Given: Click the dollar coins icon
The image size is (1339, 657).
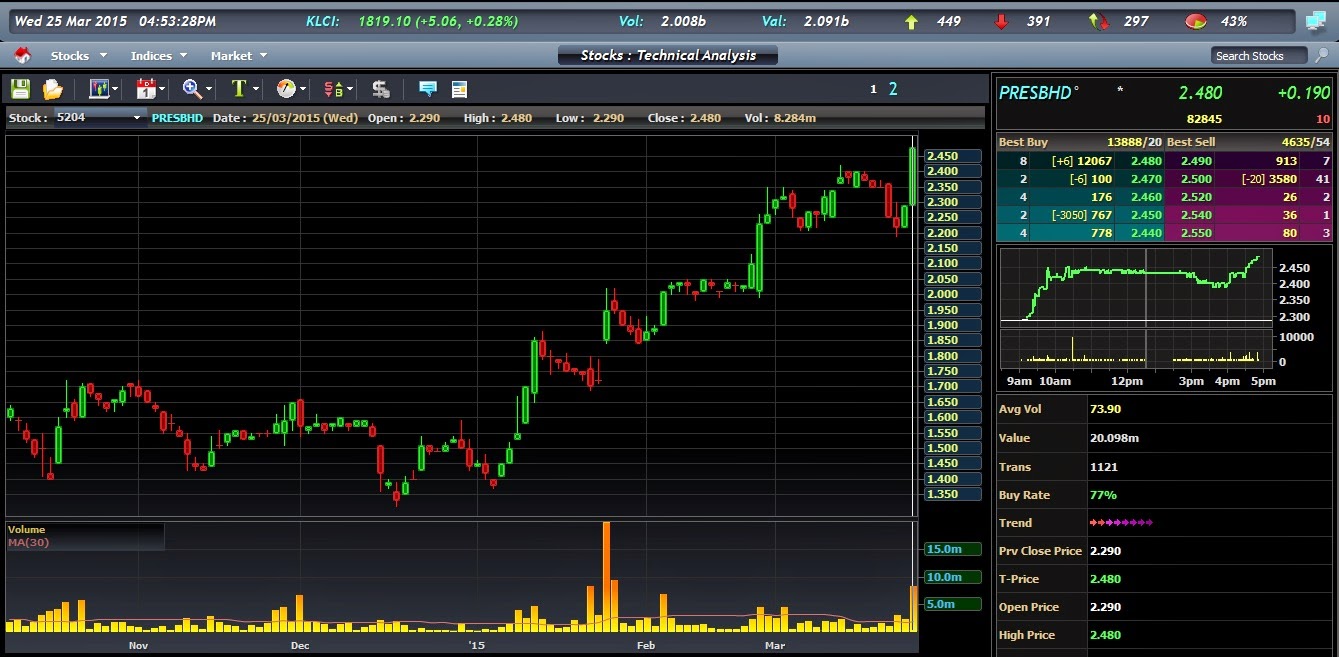Looking at the screenshot, I should (x=381, y=89).
